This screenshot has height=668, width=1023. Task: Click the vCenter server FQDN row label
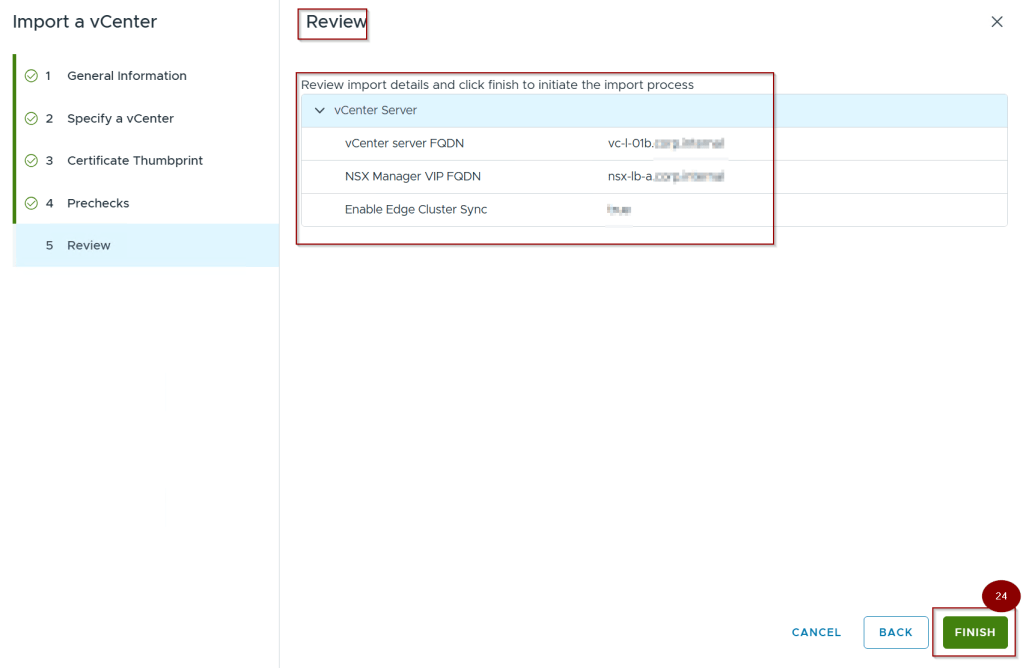coord(404,144)
